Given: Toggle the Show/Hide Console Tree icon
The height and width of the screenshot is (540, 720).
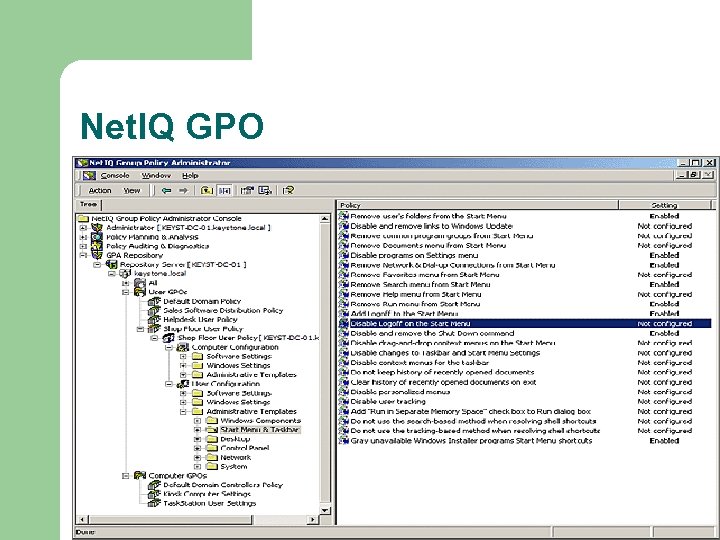Looking at the screenshot, I should [x=225, y=191].
